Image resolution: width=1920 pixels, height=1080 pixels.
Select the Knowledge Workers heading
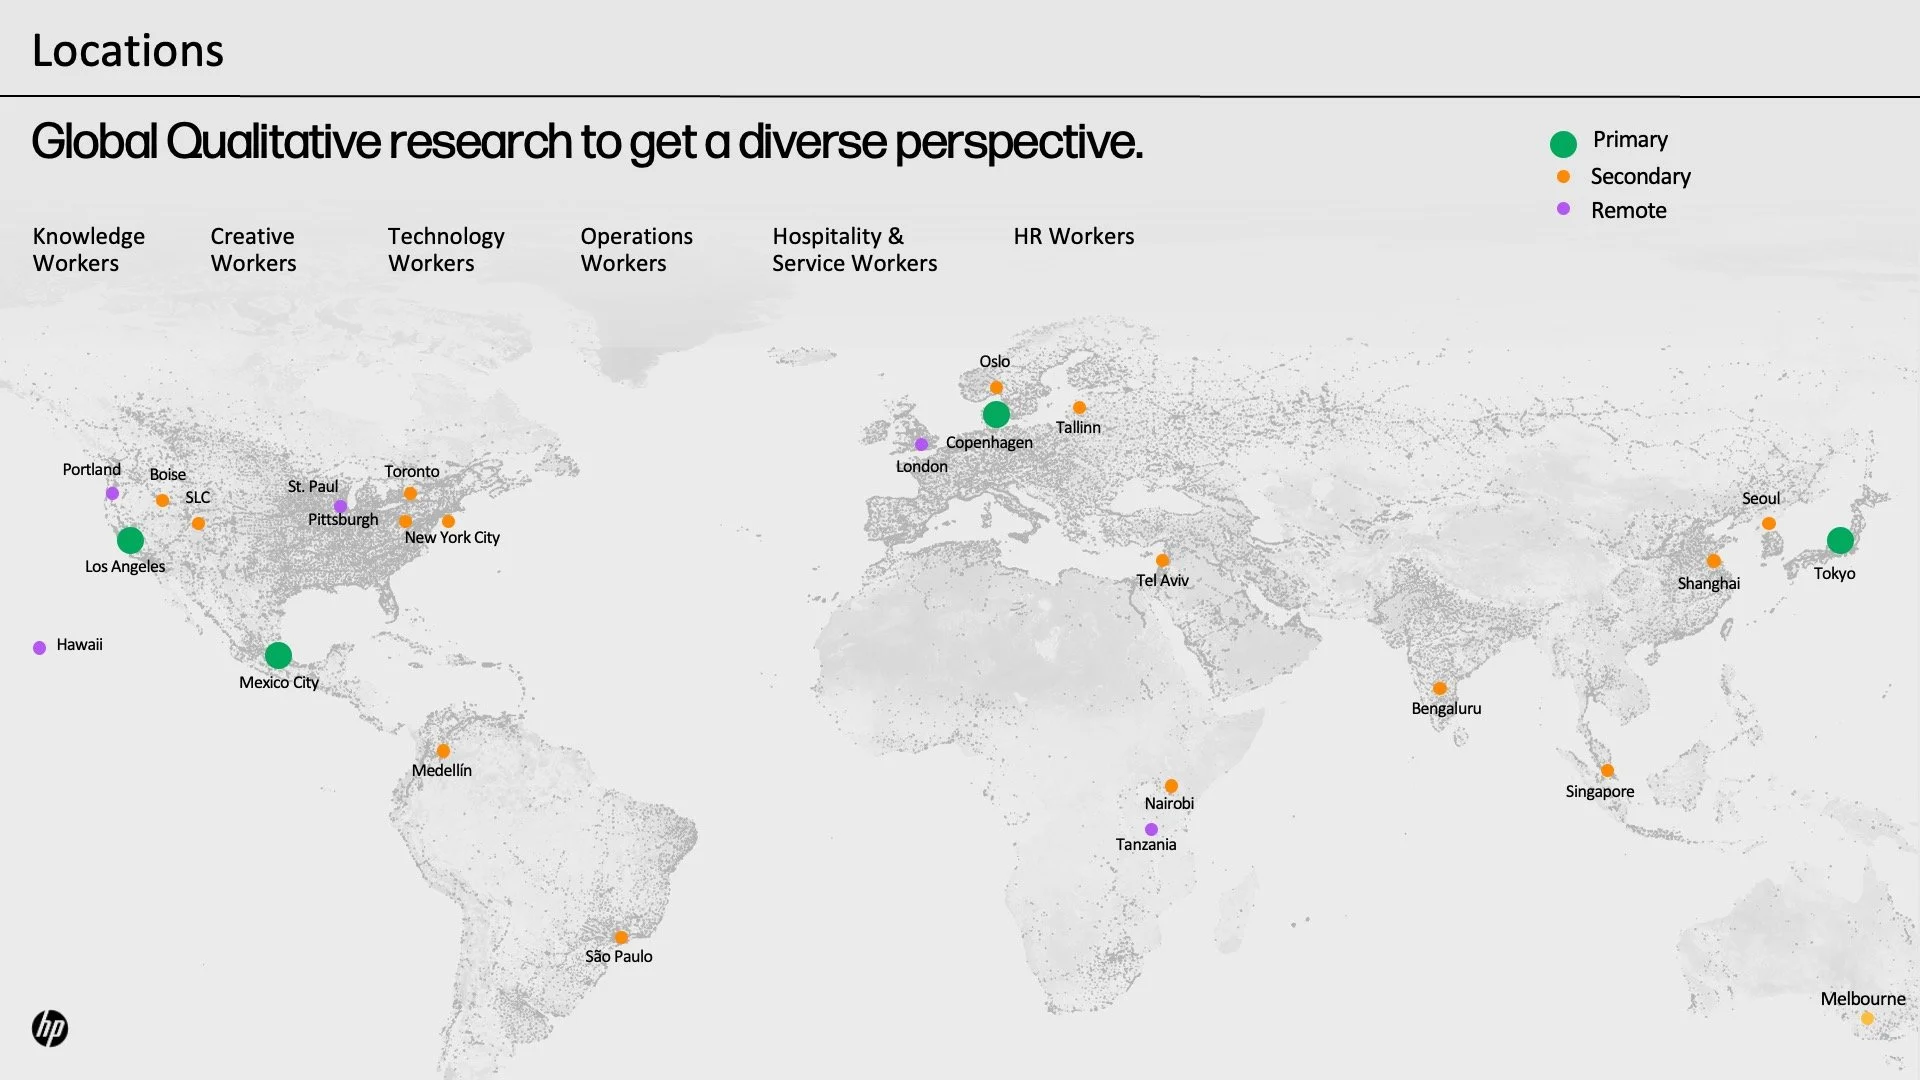(x=88, y=250)
